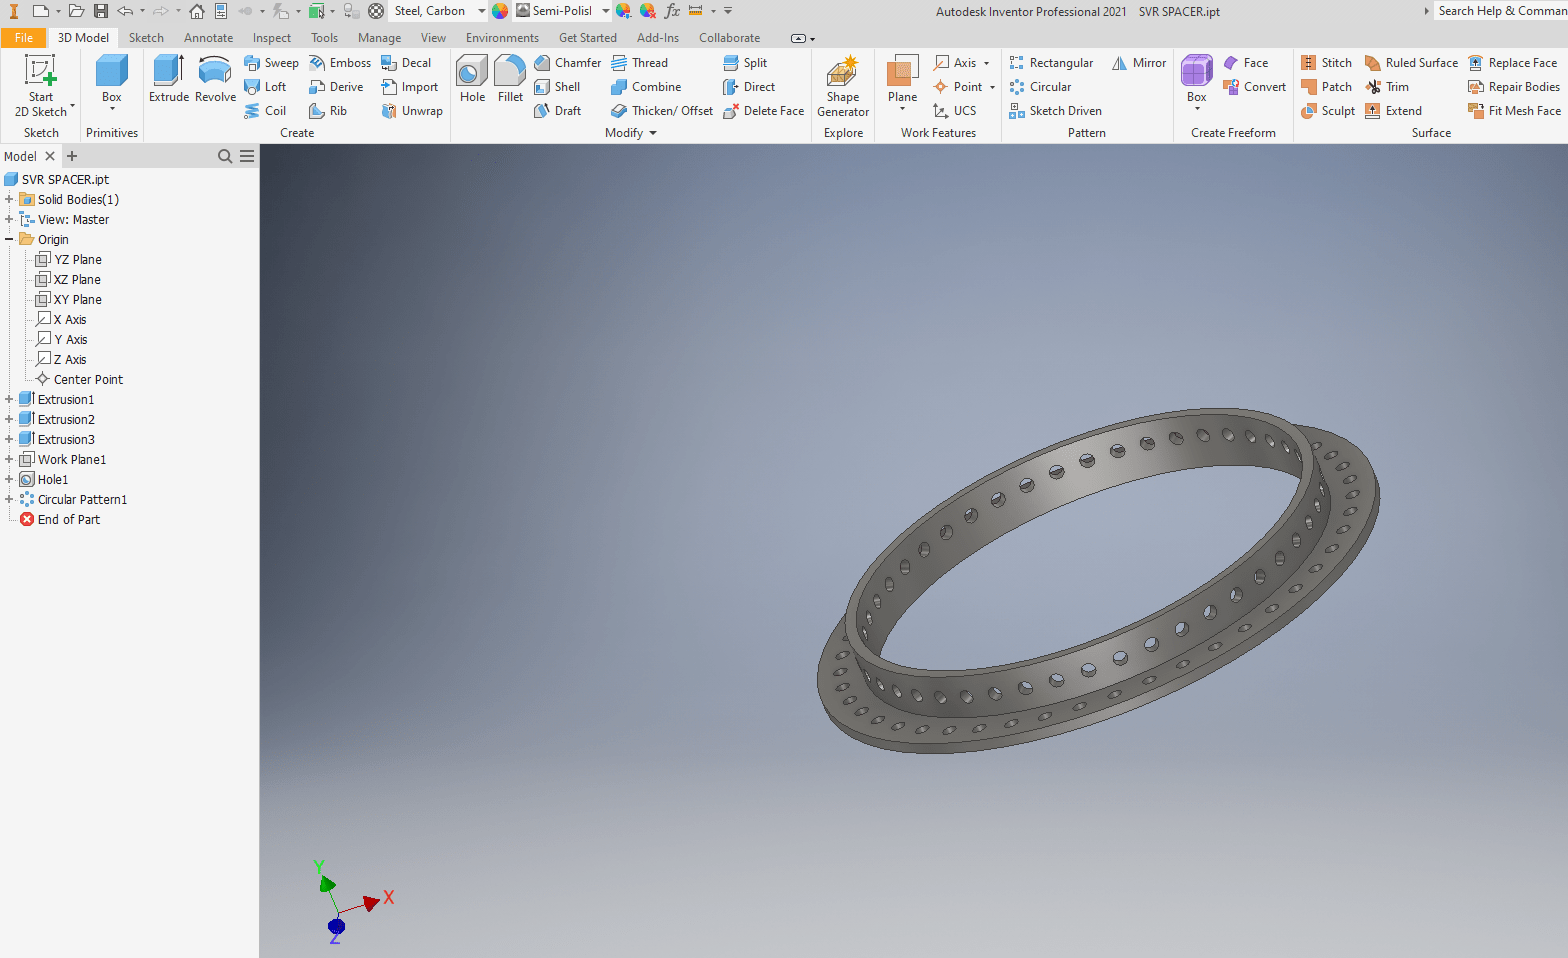Activate the Sweep tool

[271, 63]
